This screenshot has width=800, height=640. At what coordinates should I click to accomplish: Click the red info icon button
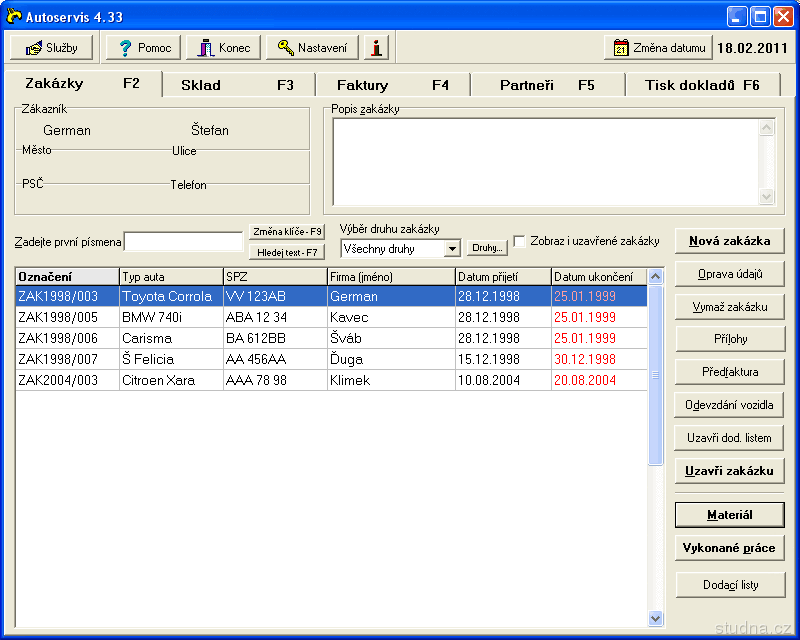click(376, 47)
